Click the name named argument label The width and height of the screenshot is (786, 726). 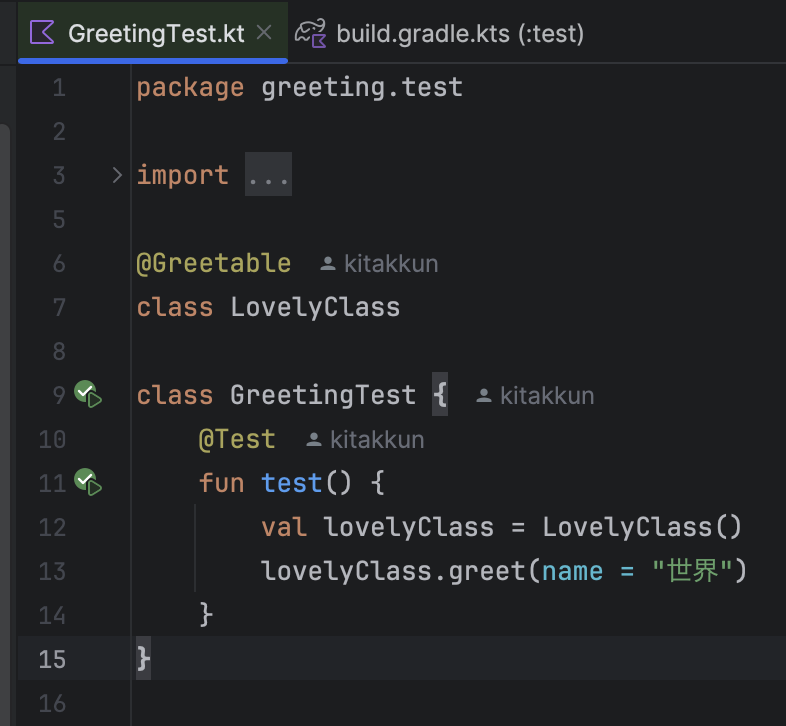[572, 572]
